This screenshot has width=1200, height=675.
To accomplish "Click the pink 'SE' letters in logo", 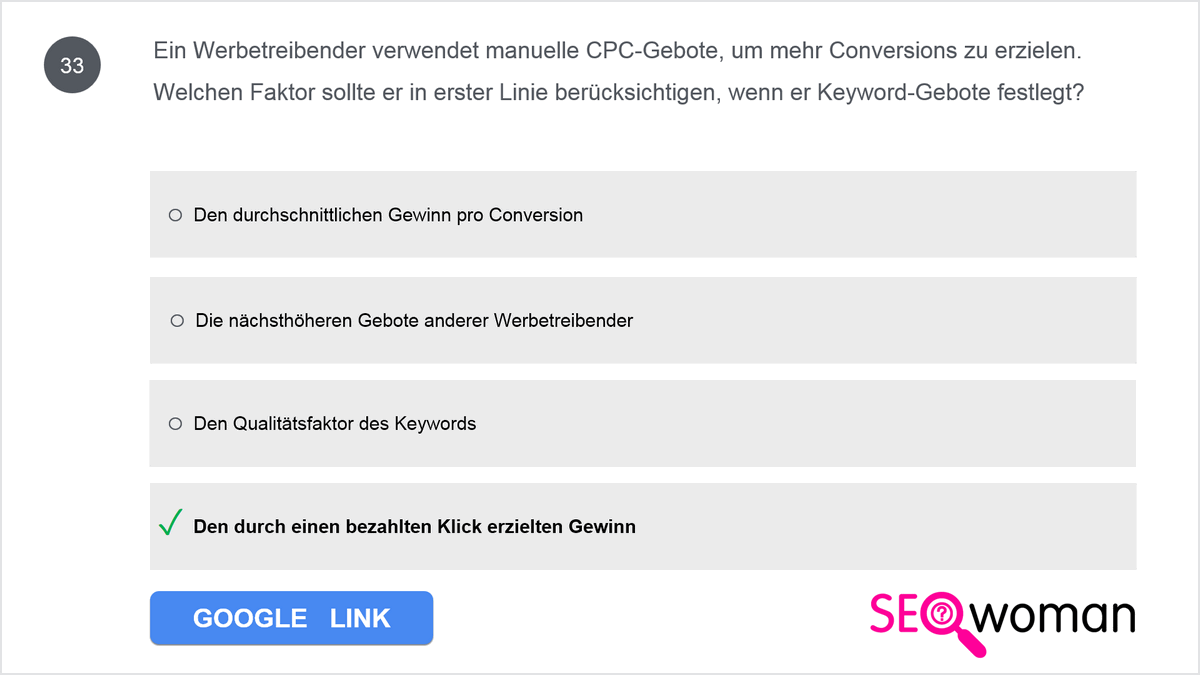I will click(895, 614).
